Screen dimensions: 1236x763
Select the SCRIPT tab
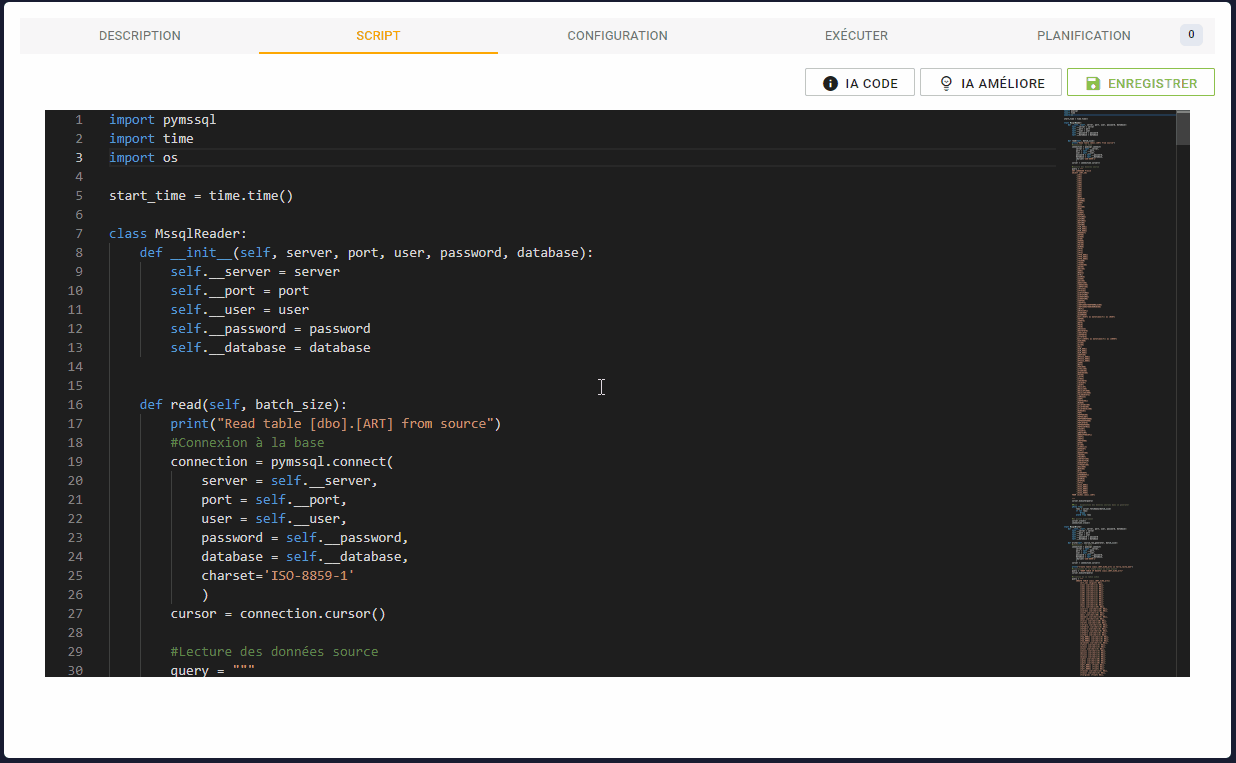coord(378,35)
